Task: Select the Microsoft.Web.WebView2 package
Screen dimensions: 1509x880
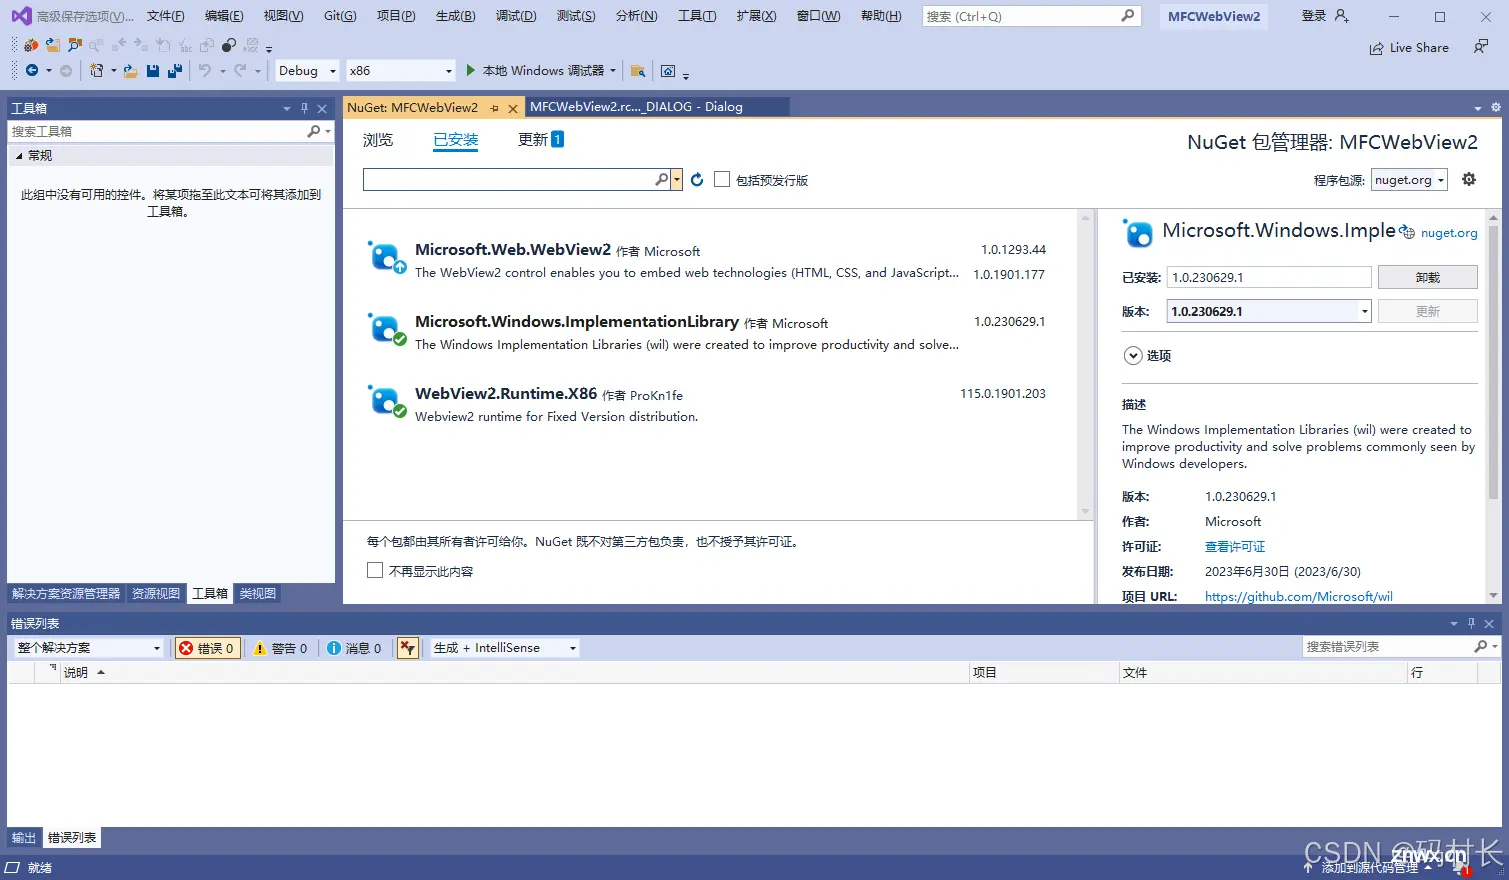Action: tap(706, 261)
